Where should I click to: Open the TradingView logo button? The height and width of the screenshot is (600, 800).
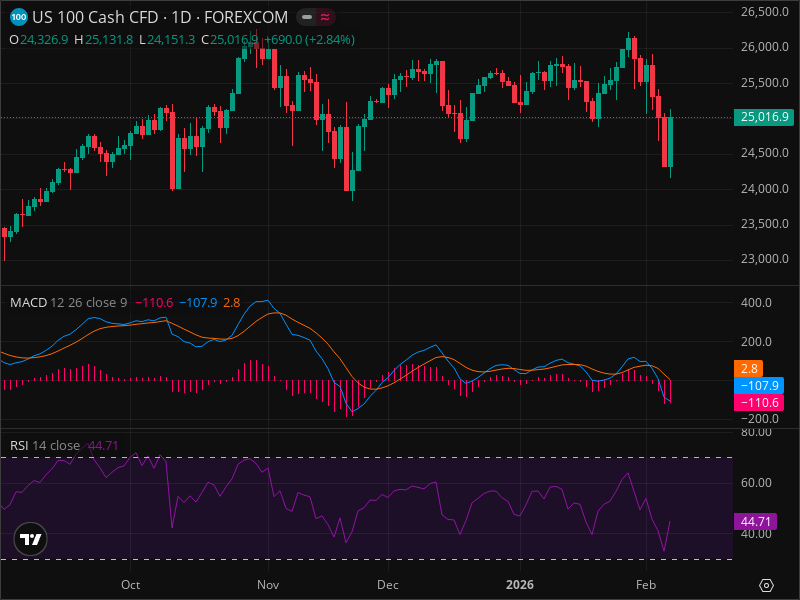coord(31,539)
